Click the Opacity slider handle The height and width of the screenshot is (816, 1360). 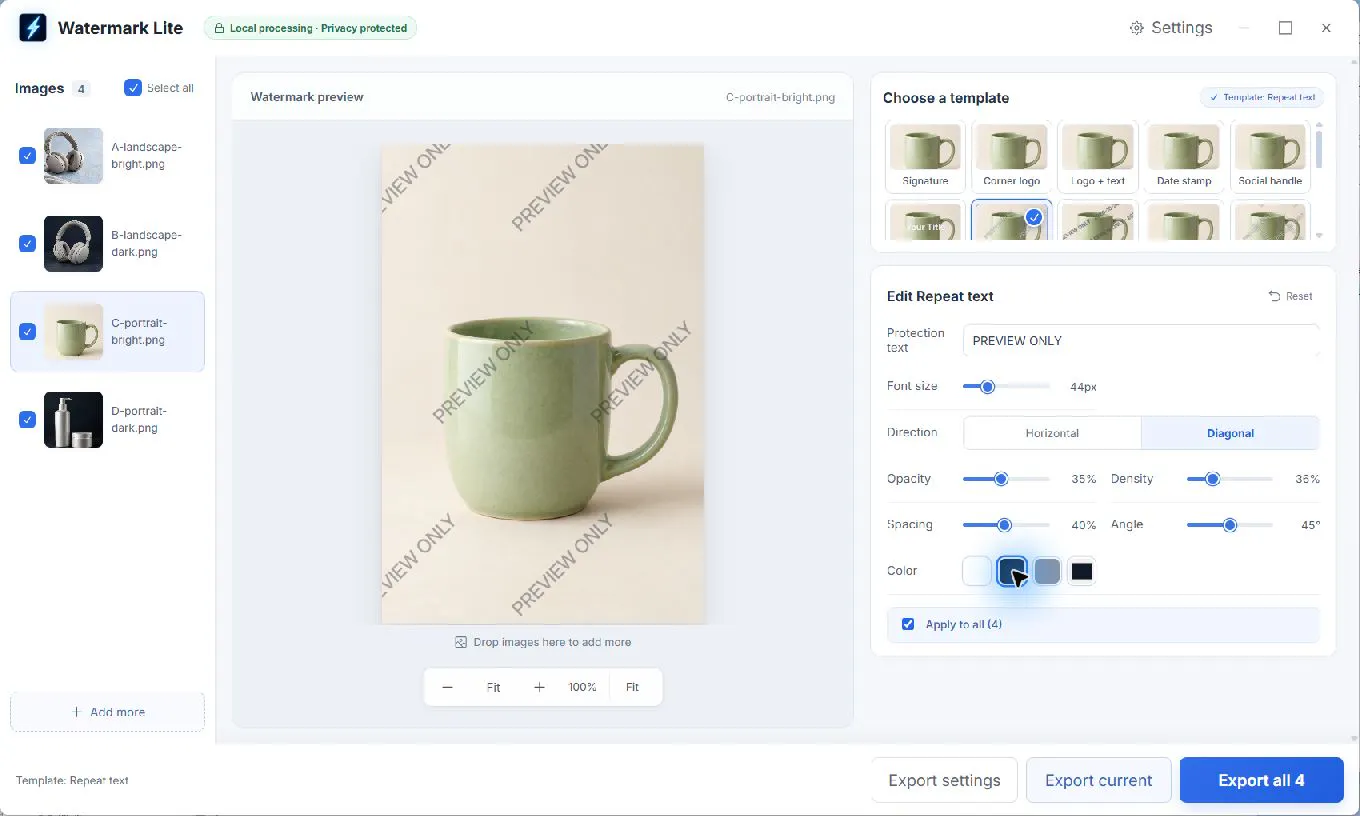1000,479
